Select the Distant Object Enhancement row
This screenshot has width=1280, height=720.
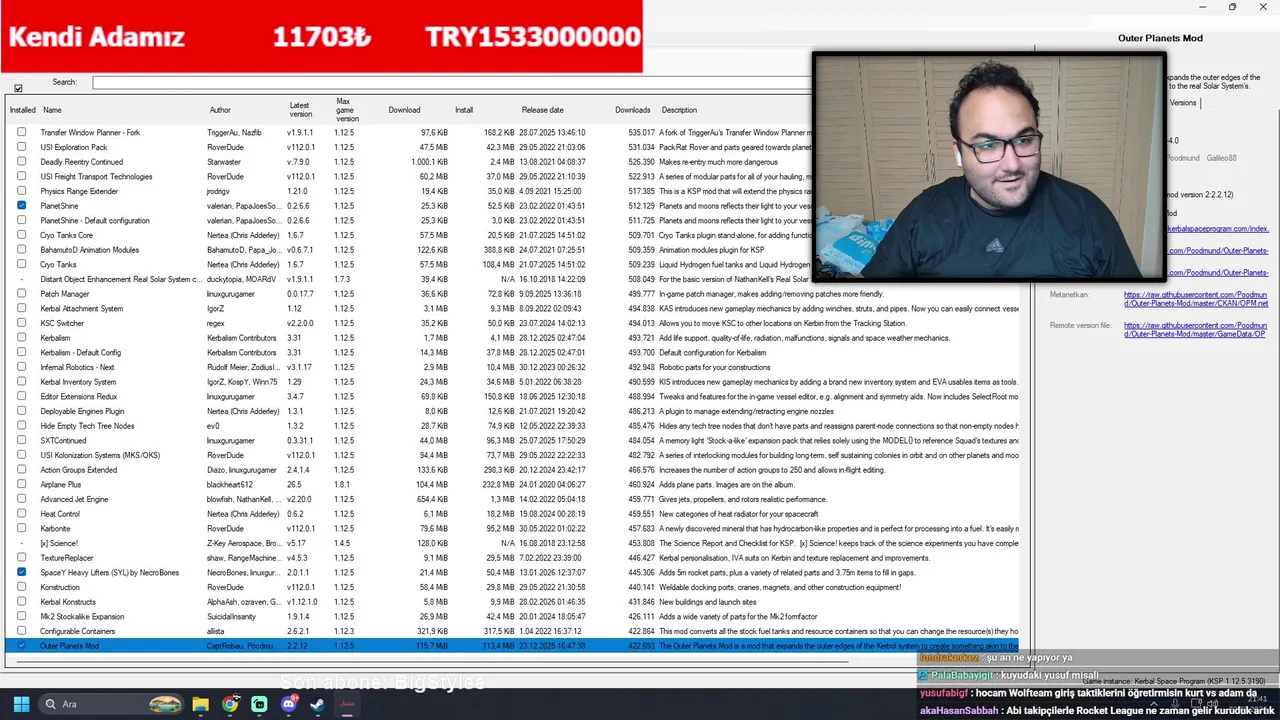(514, 279)
